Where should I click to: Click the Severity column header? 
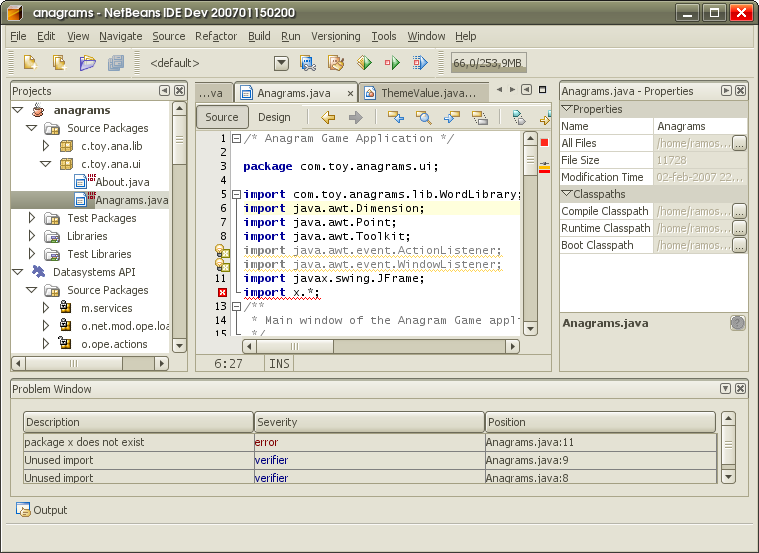(369, 422)
